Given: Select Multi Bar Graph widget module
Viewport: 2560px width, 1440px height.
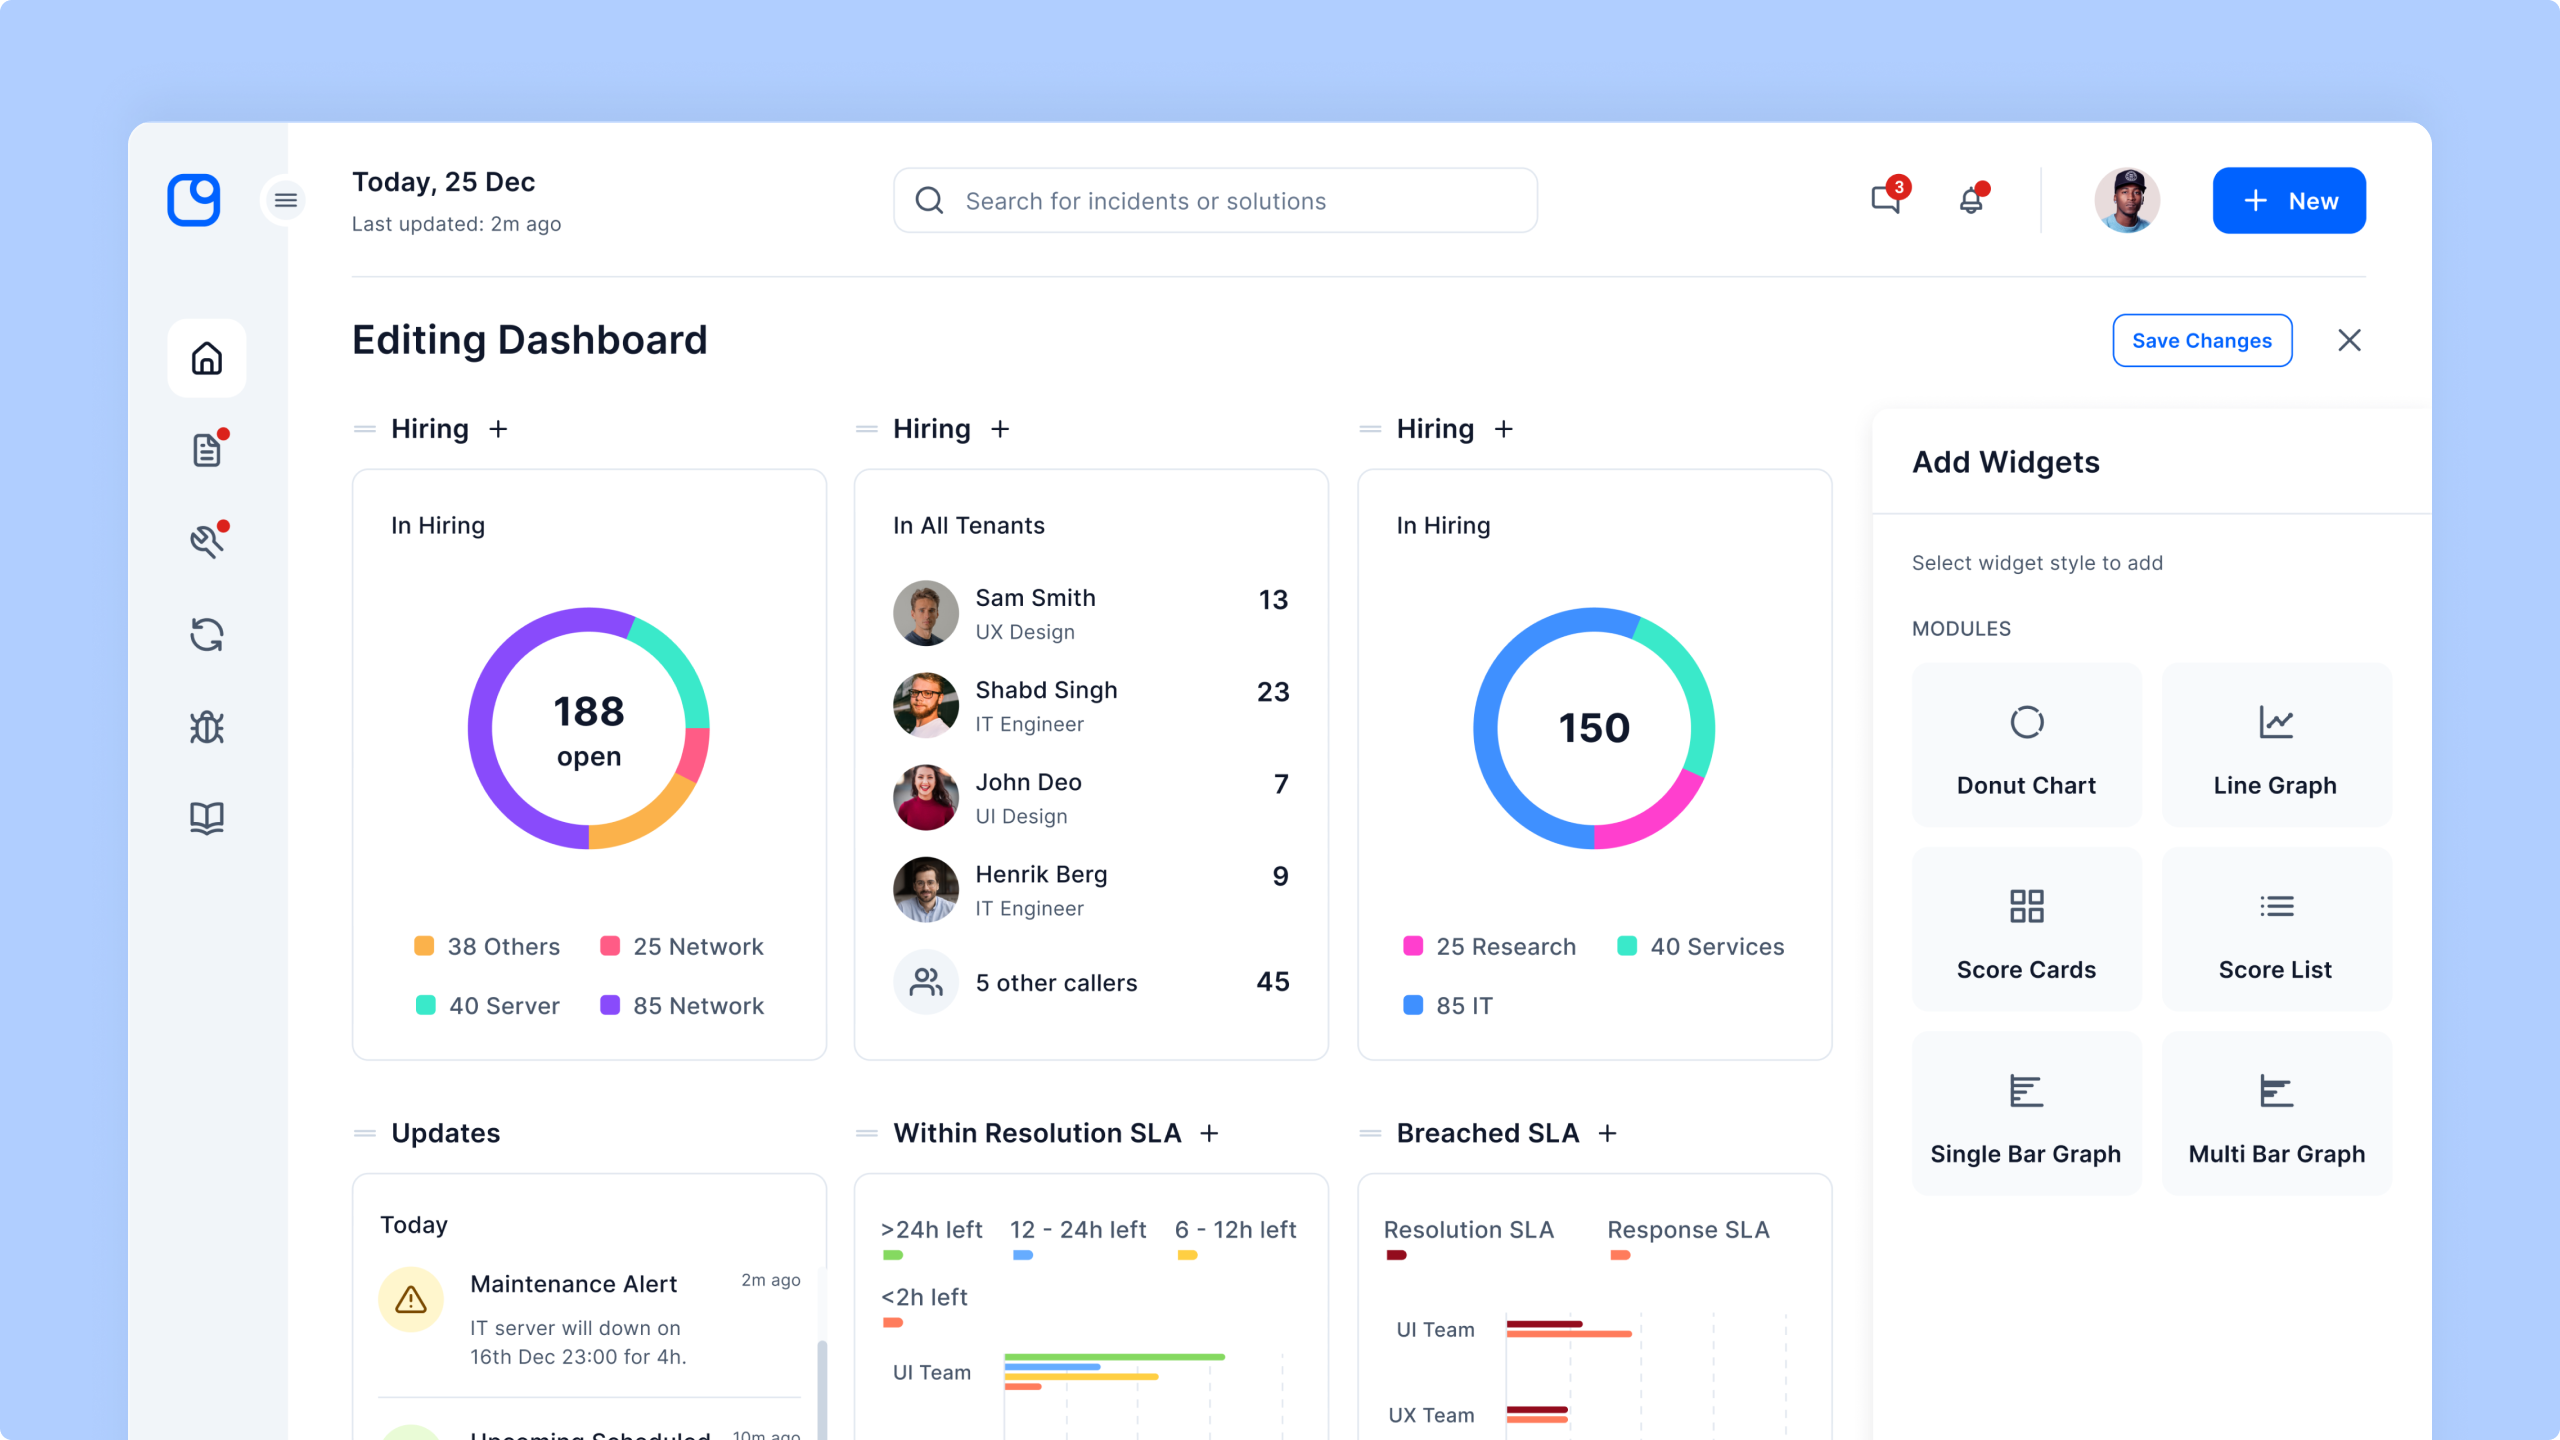Looking at the screenshot, I should click(x=2276, y=1113).
